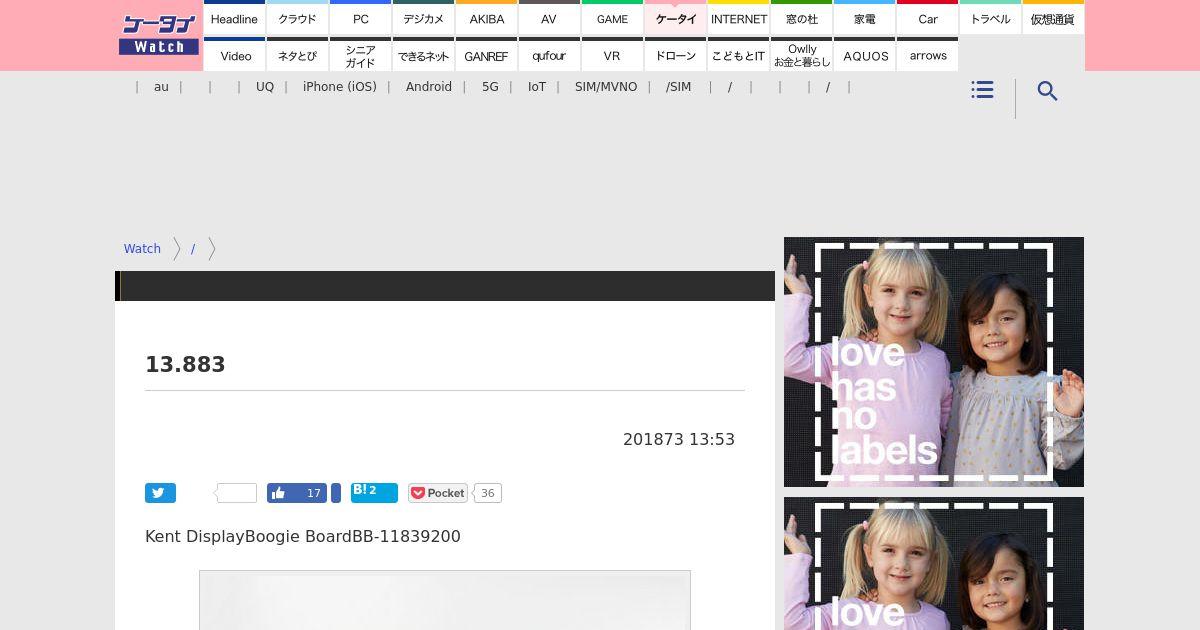Click the Twitter share count box

237,493
